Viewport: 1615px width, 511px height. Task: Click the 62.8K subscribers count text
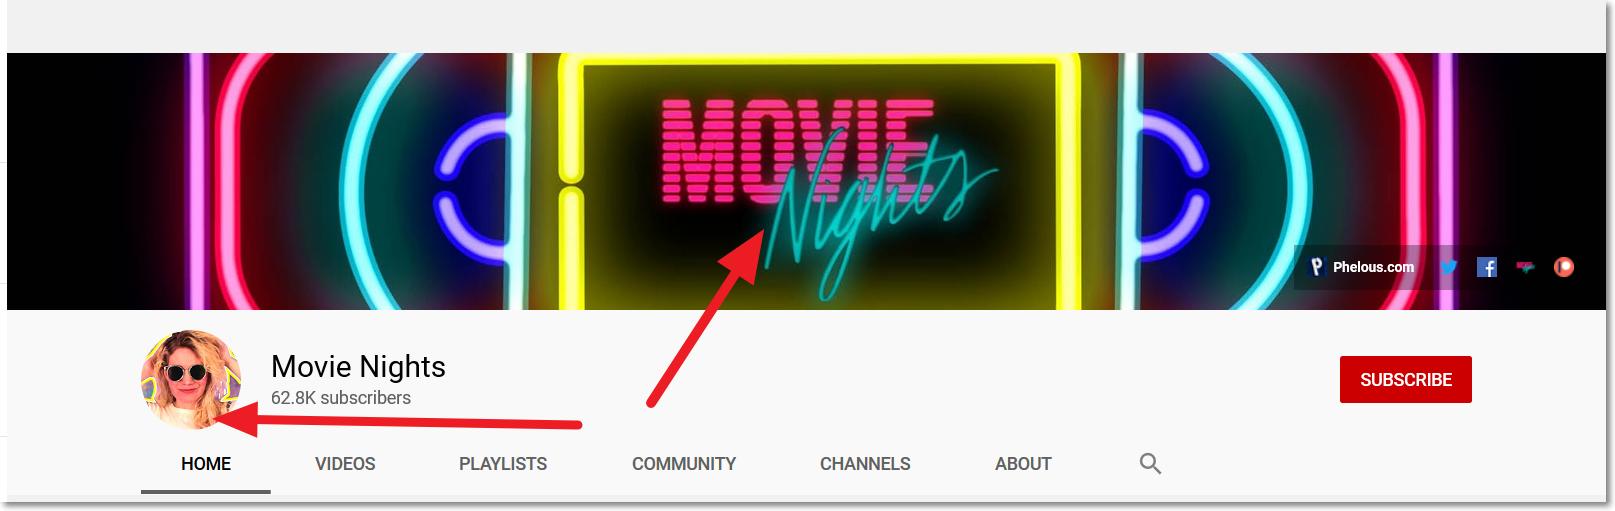click(x=341, y=398)
